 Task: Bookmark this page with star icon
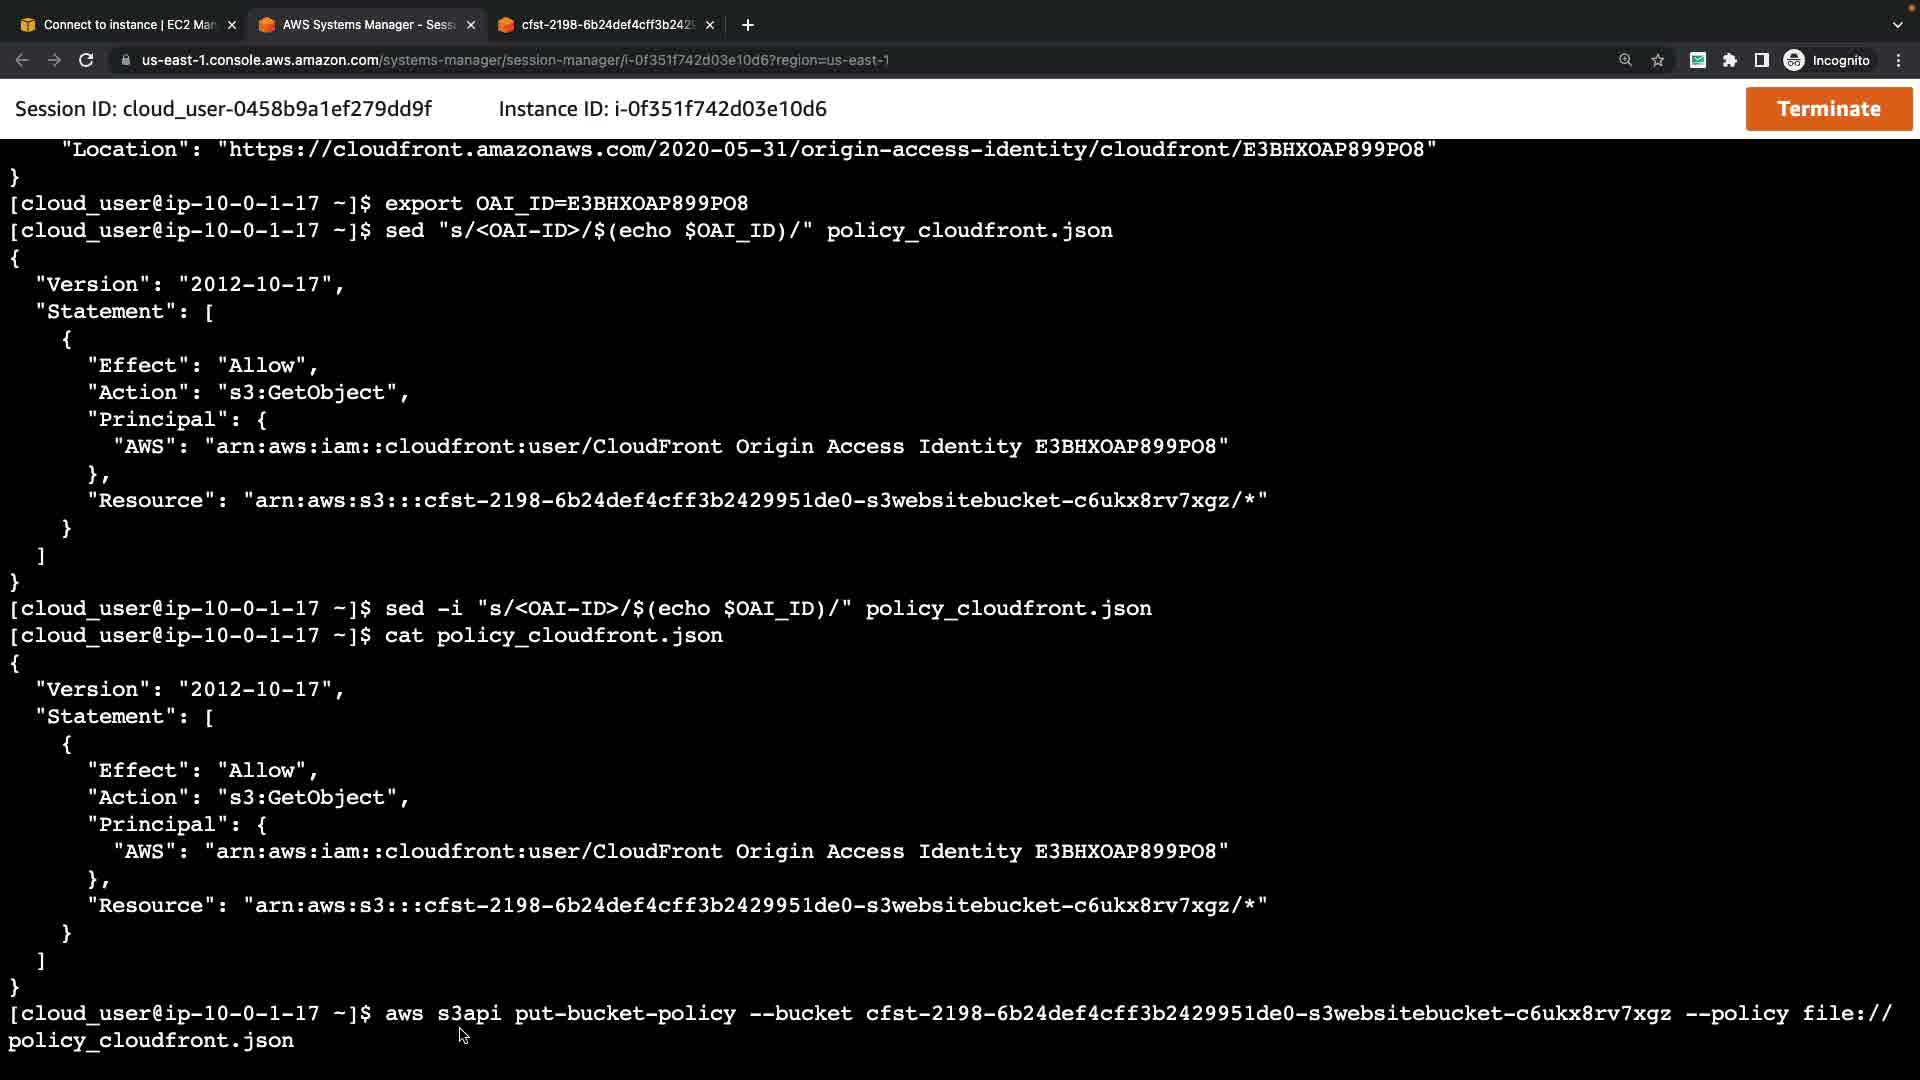[1658, 60]
